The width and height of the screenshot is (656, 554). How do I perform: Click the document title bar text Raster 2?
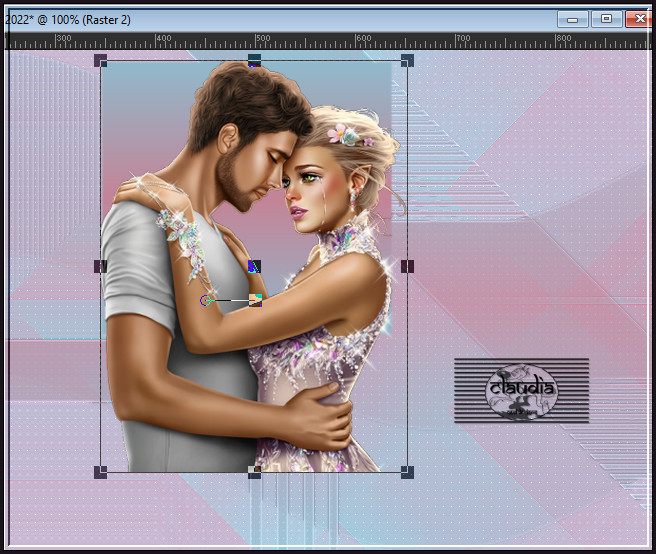[108, 20]
